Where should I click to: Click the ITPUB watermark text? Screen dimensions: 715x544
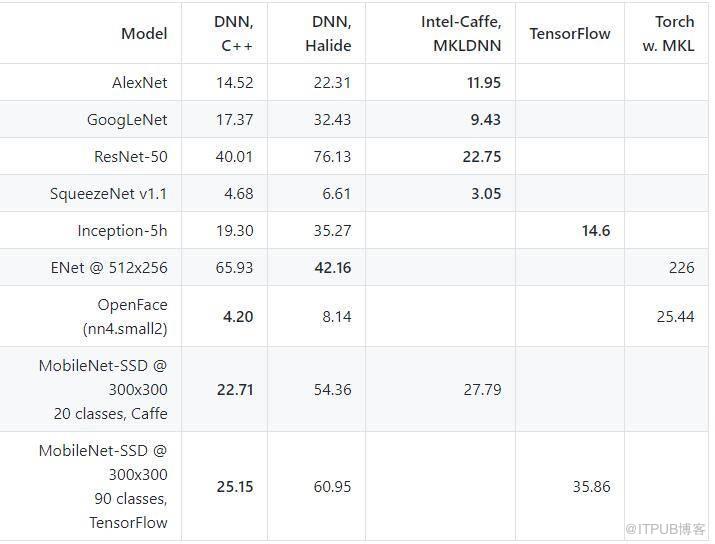pyautogui.click(x=665, y=529)
